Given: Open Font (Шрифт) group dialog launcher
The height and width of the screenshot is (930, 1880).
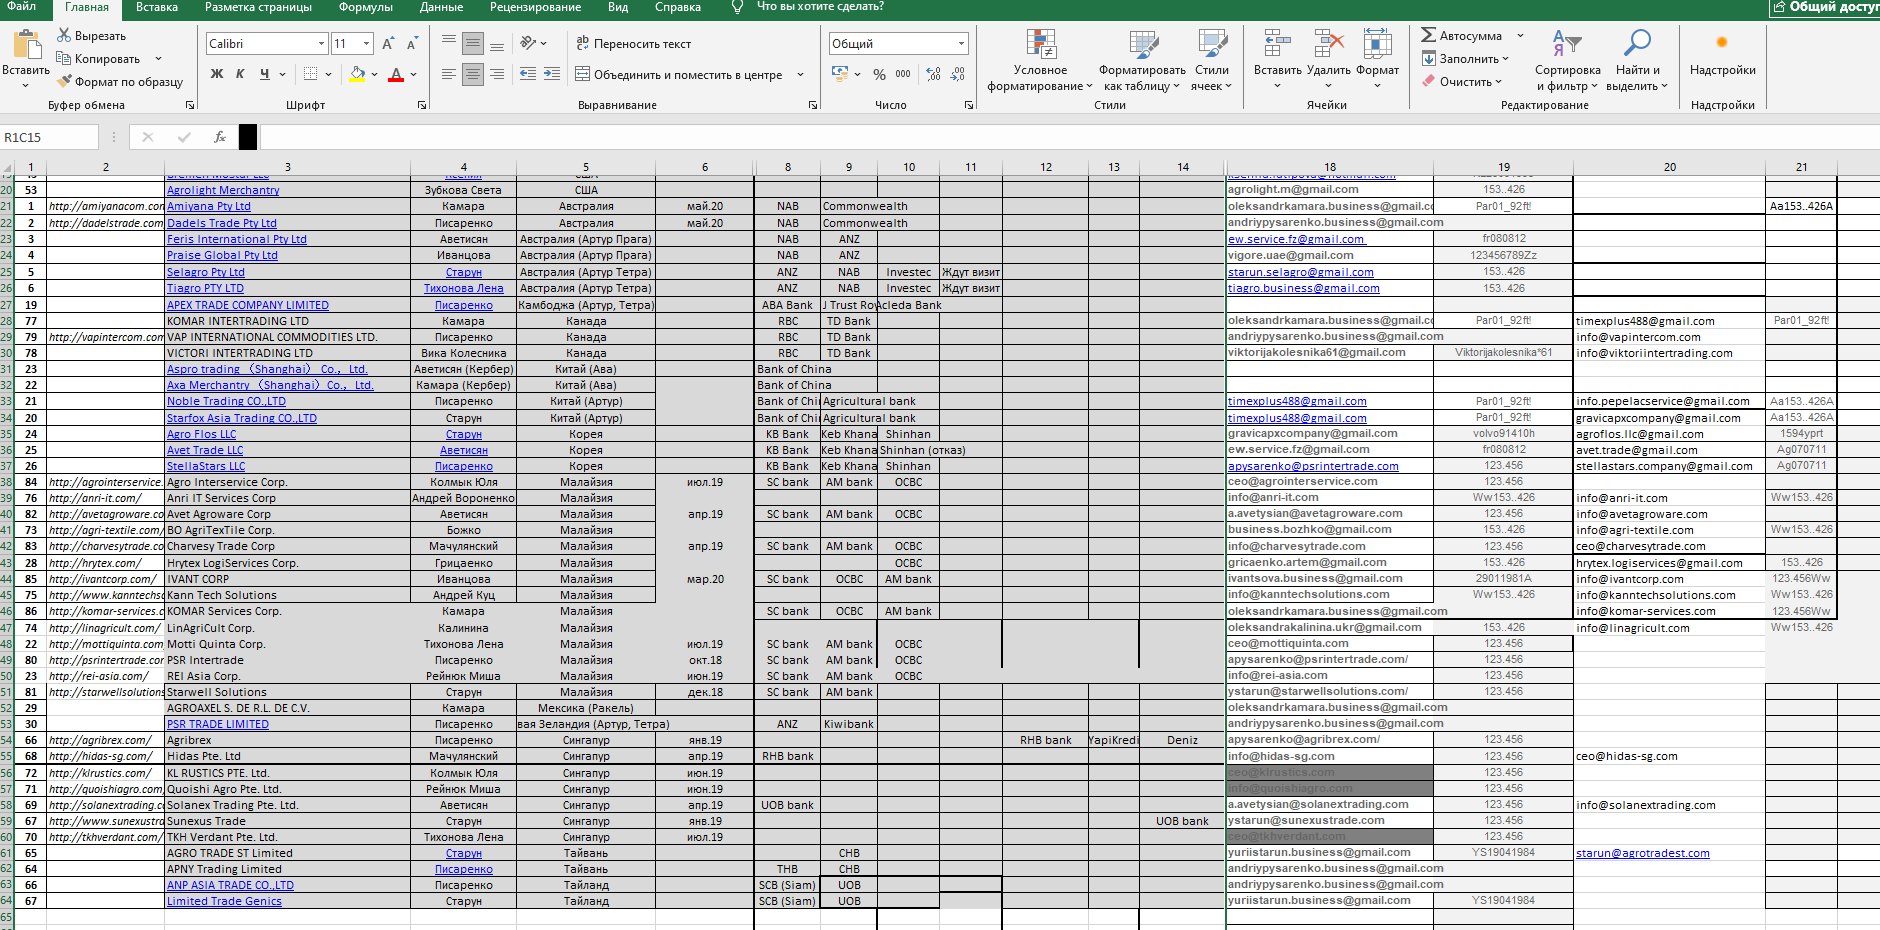Looking at the screenshot, I should pos(422,105).
